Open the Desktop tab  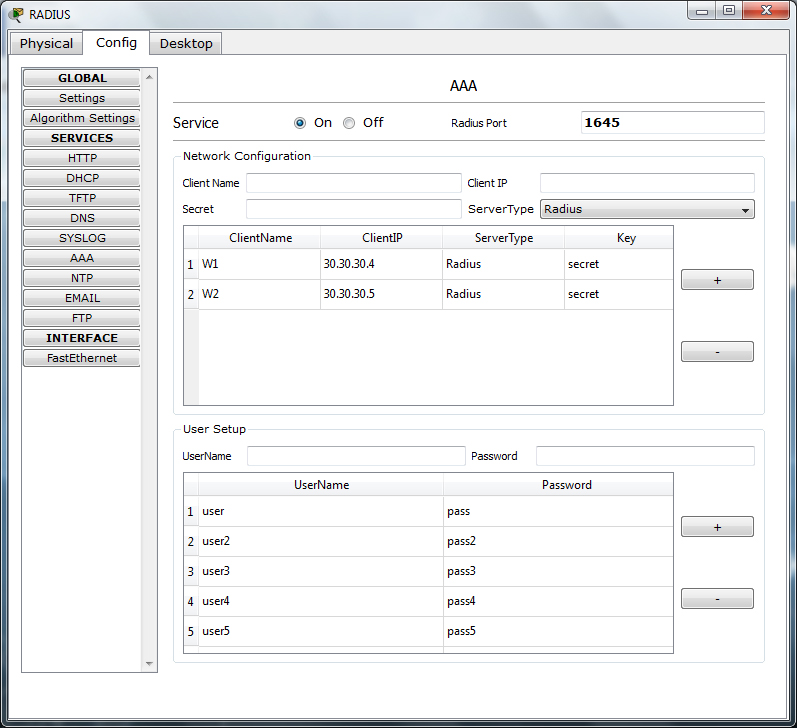[x=186, y=44]
